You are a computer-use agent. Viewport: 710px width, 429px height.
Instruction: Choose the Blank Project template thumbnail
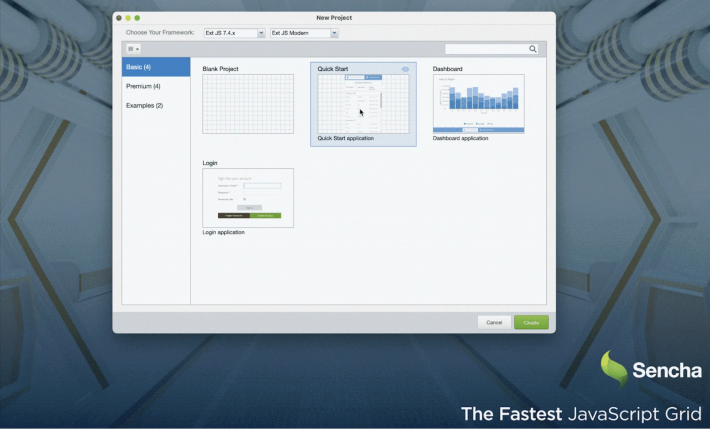coord(248,104)
